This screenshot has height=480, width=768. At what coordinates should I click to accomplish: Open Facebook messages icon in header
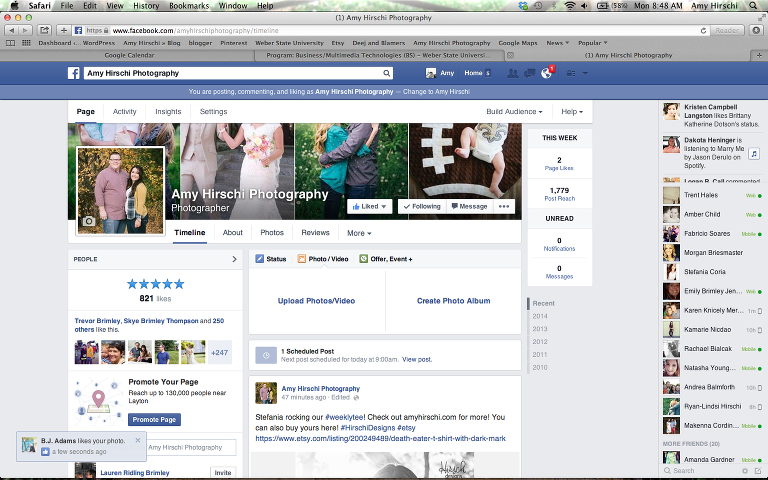529,73
